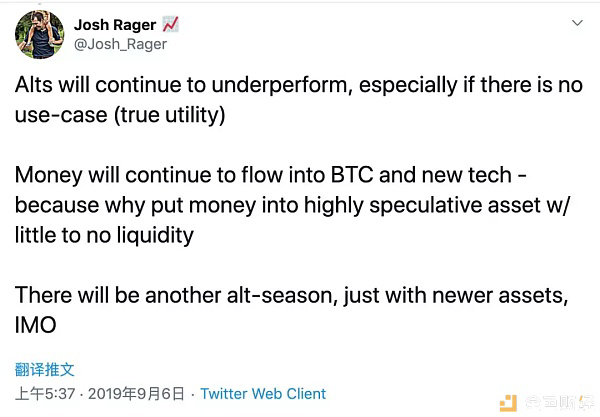Image resolution: width=600 pixels, height=417 pixels.
Task: Open the @Josh_Rager handle link
Action: pyautogui.click(x=120, y=44)
